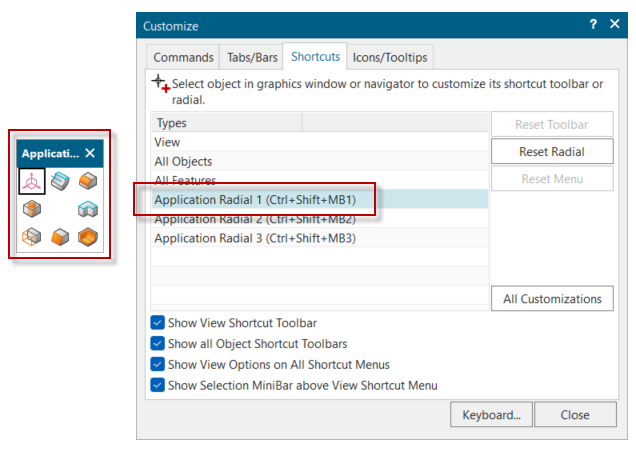Click the All Customizations button
This screenshot has width=636, height=449.
[x=552, y=299]
